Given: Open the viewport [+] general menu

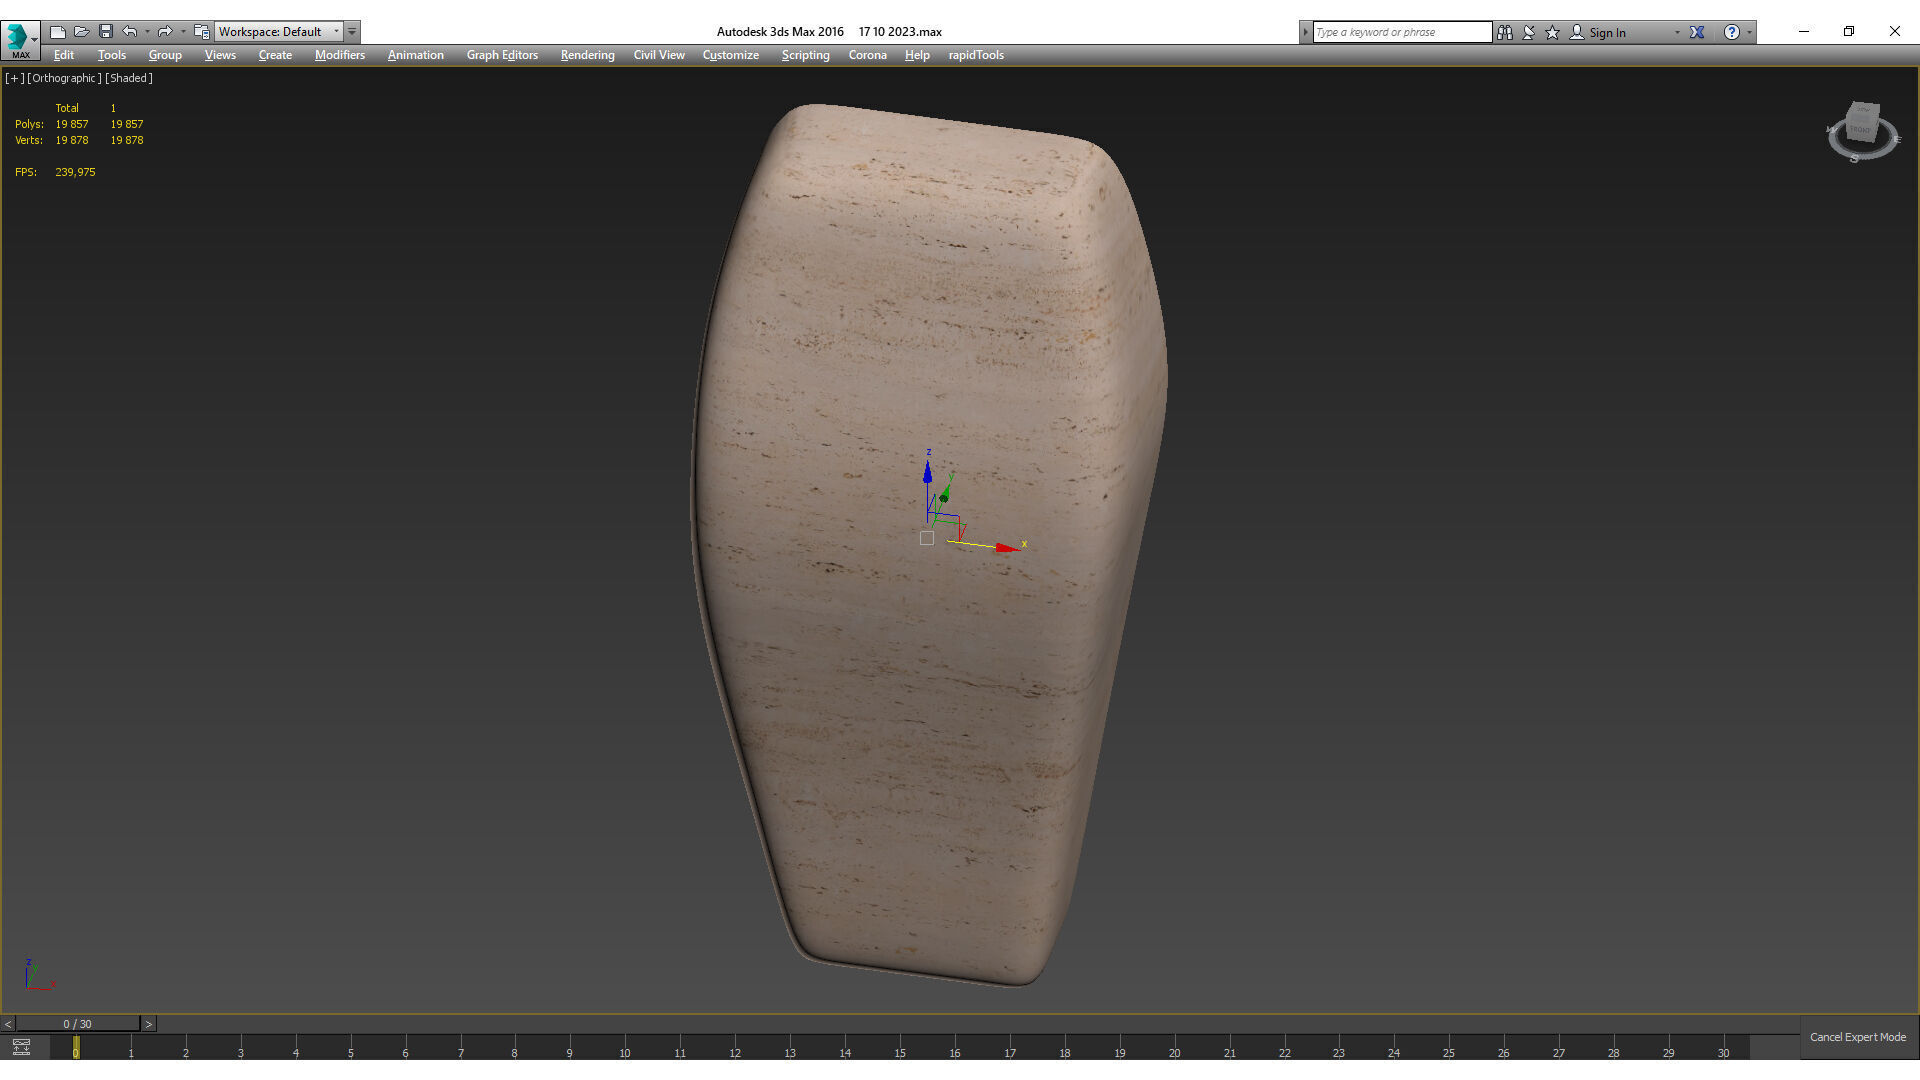Looking at the screenshot, I should coord(14,78).
